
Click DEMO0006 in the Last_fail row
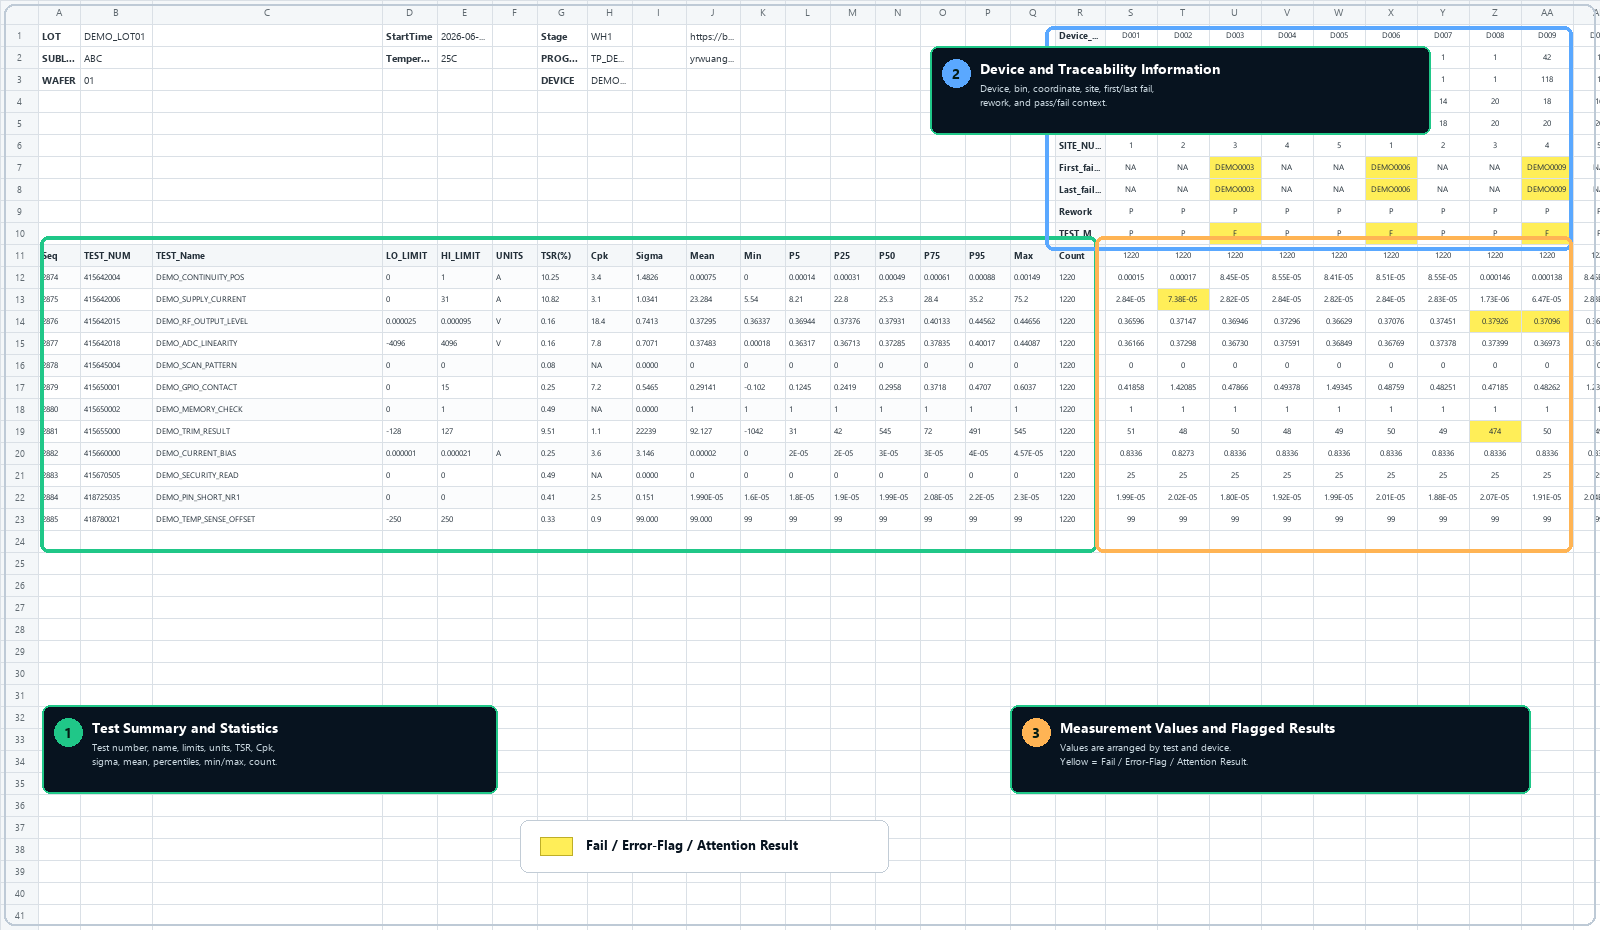[x=1391, y=190]
